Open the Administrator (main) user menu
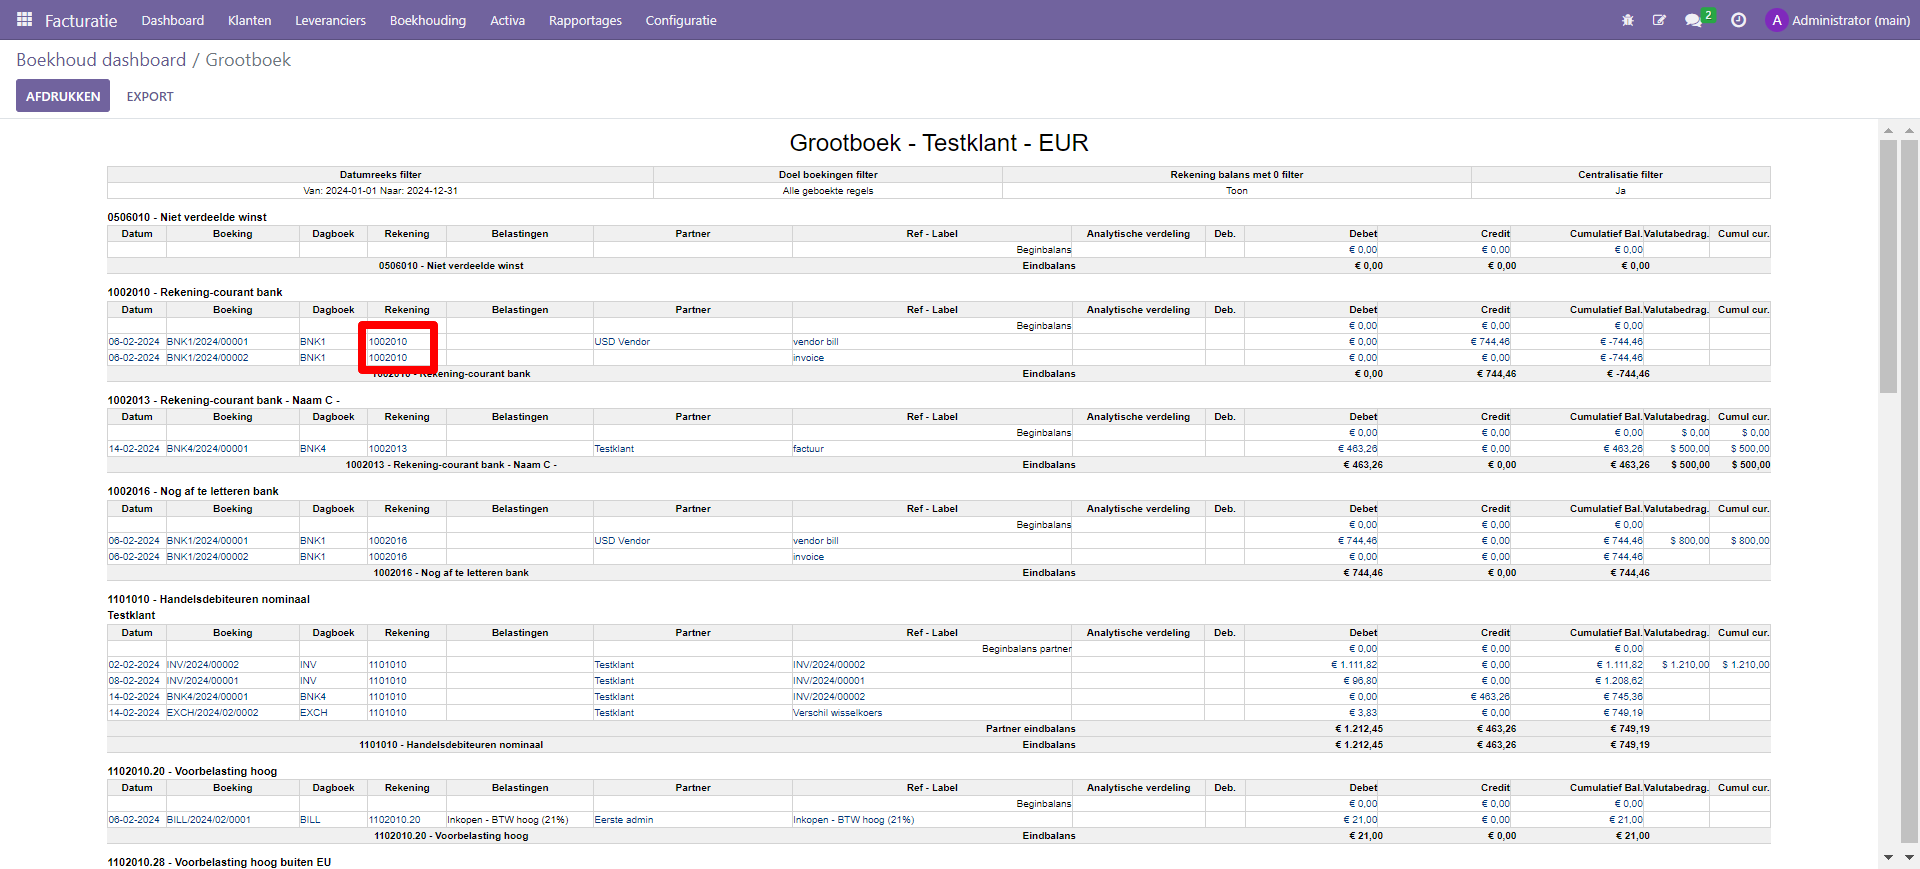 [x=1850, y=20]
